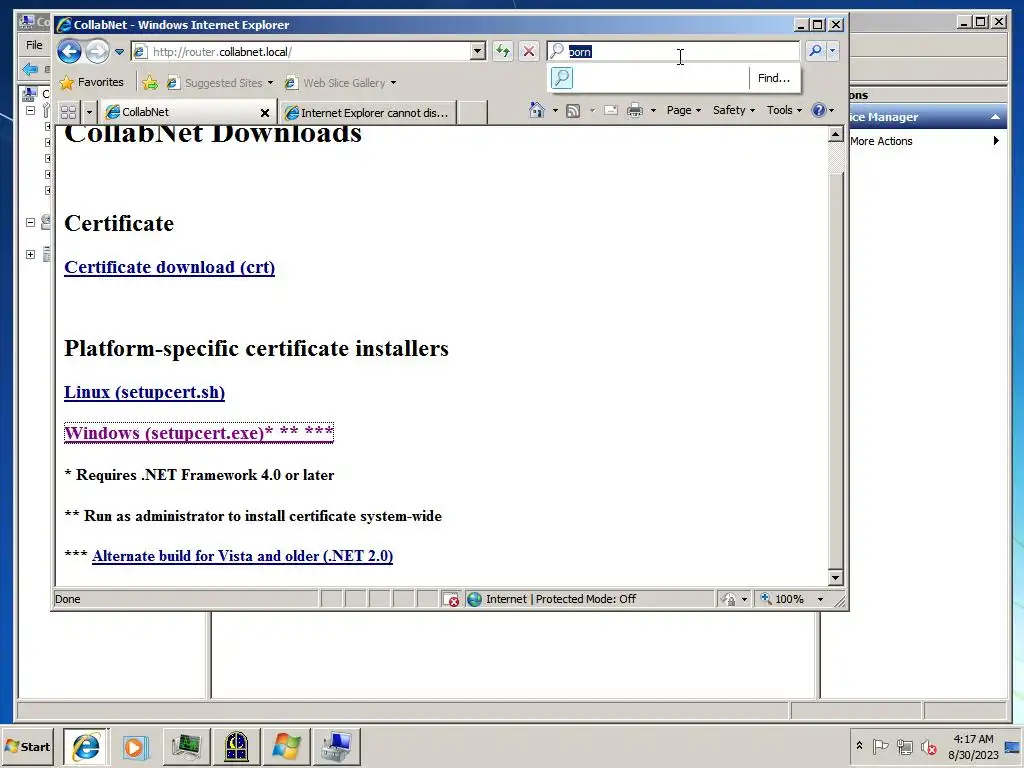Click the security lock icon in status bar
Image resolution: width=1024 pixels, height=768 pixels.
pos(729,599)
